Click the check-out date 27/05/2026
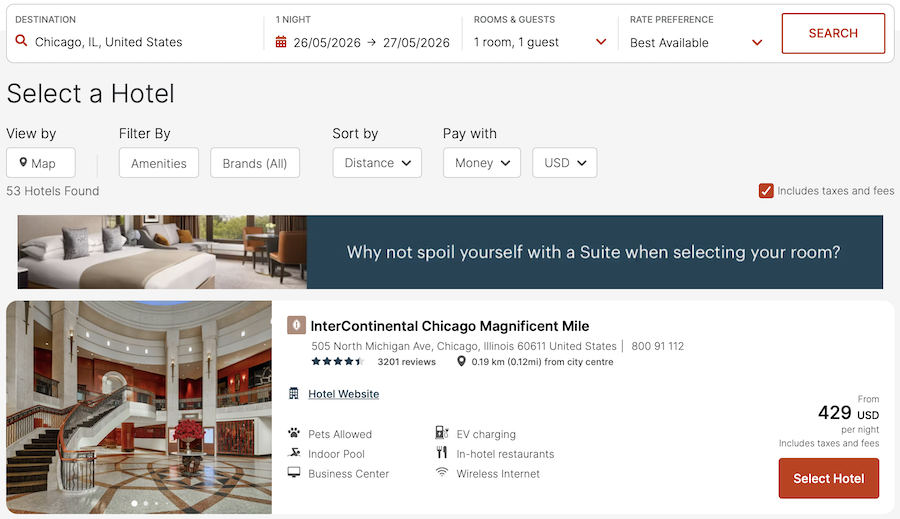This screenshot has width=900, height=519. pos(416,42)
